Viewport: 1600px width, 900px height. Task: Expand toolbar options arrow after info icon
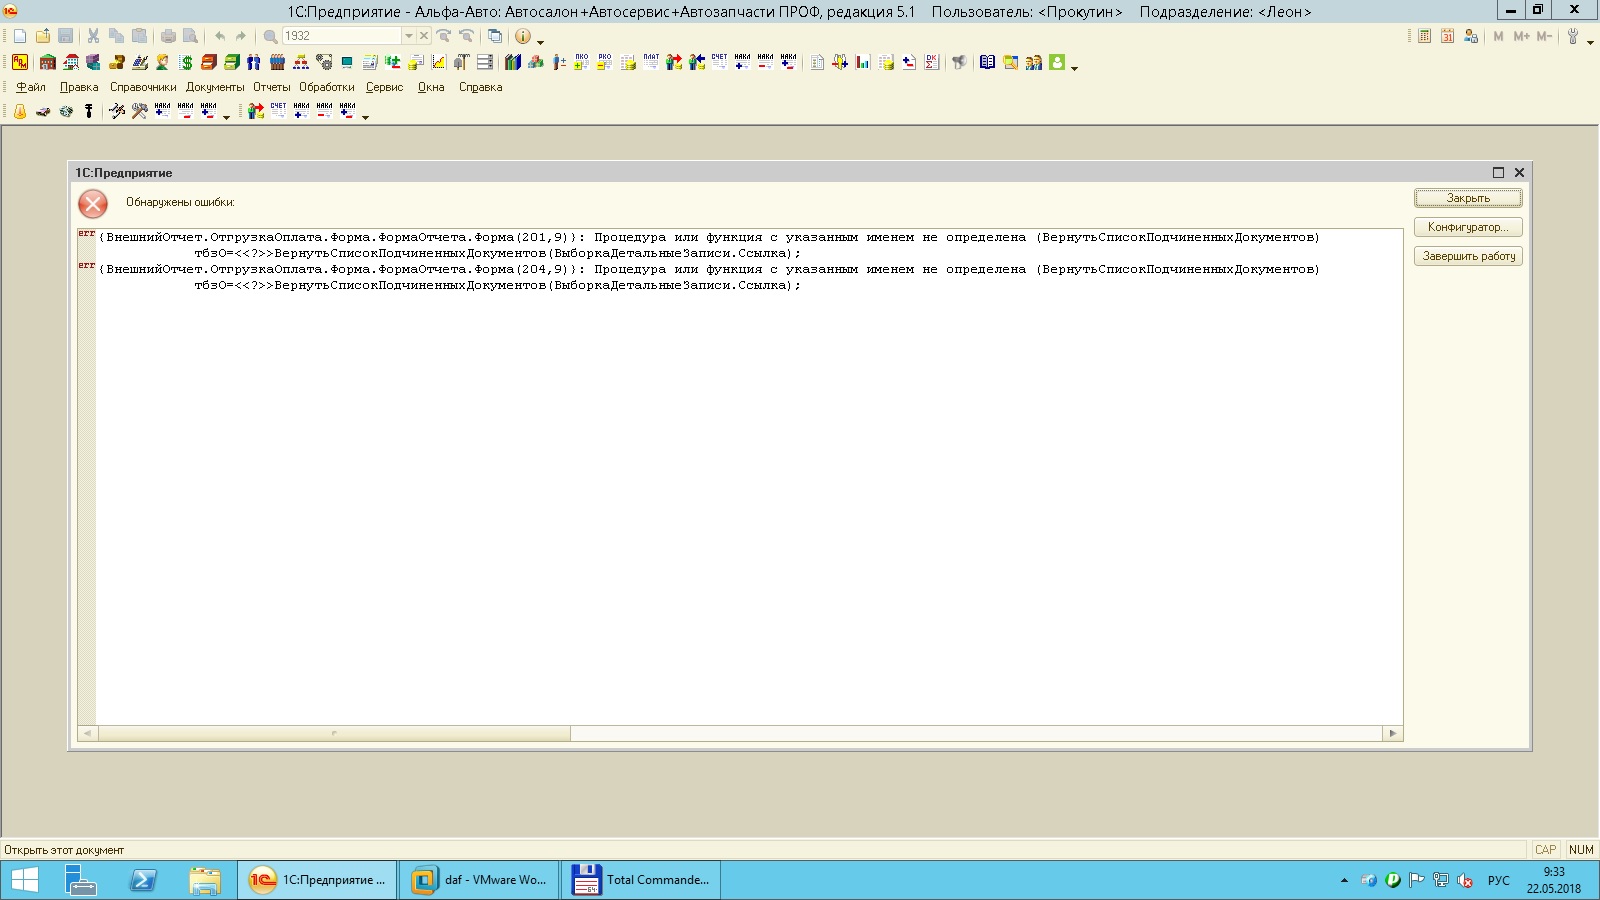(x=541, y=41)
